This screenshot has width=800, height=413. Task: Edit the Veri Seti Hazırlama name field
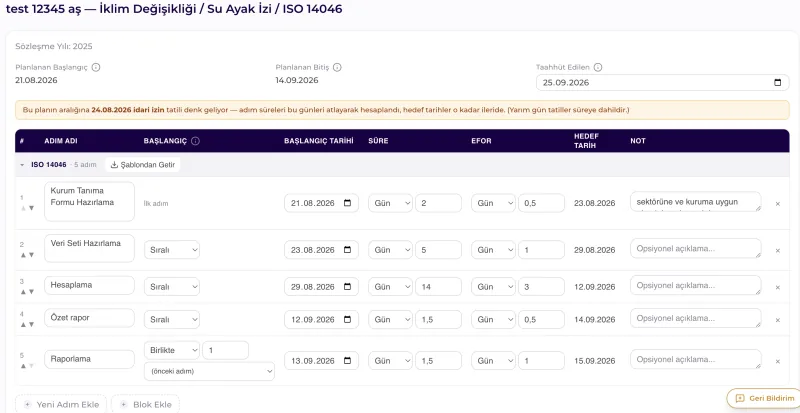(x=89, y=249)
